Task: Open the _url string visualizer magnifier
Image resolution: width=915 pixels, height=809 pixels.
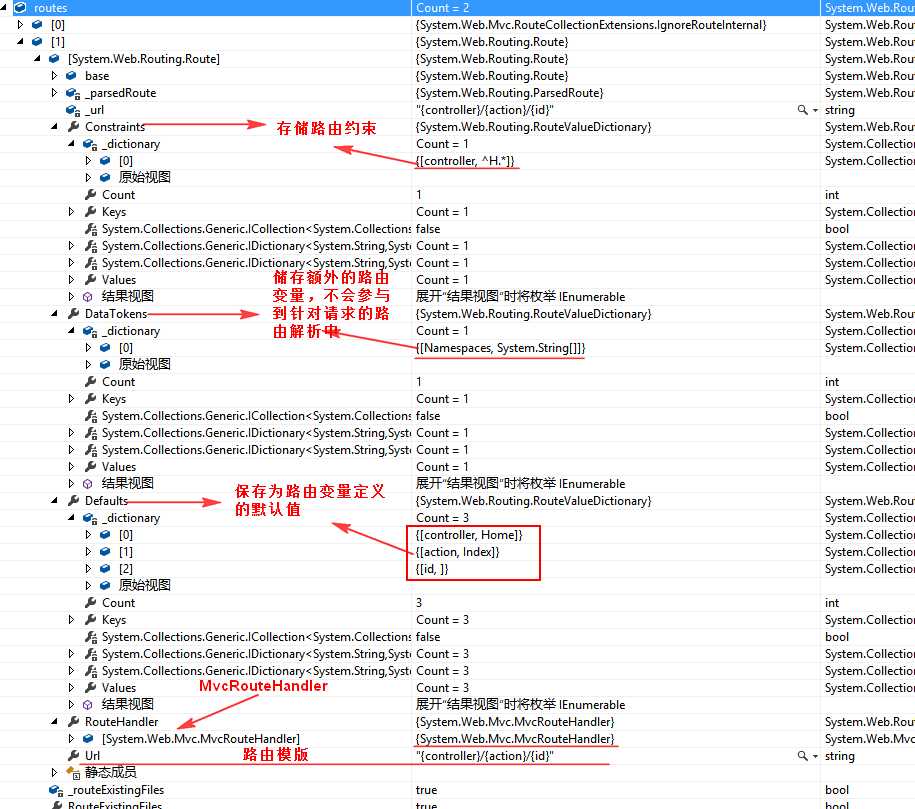Action: (802, 110)
